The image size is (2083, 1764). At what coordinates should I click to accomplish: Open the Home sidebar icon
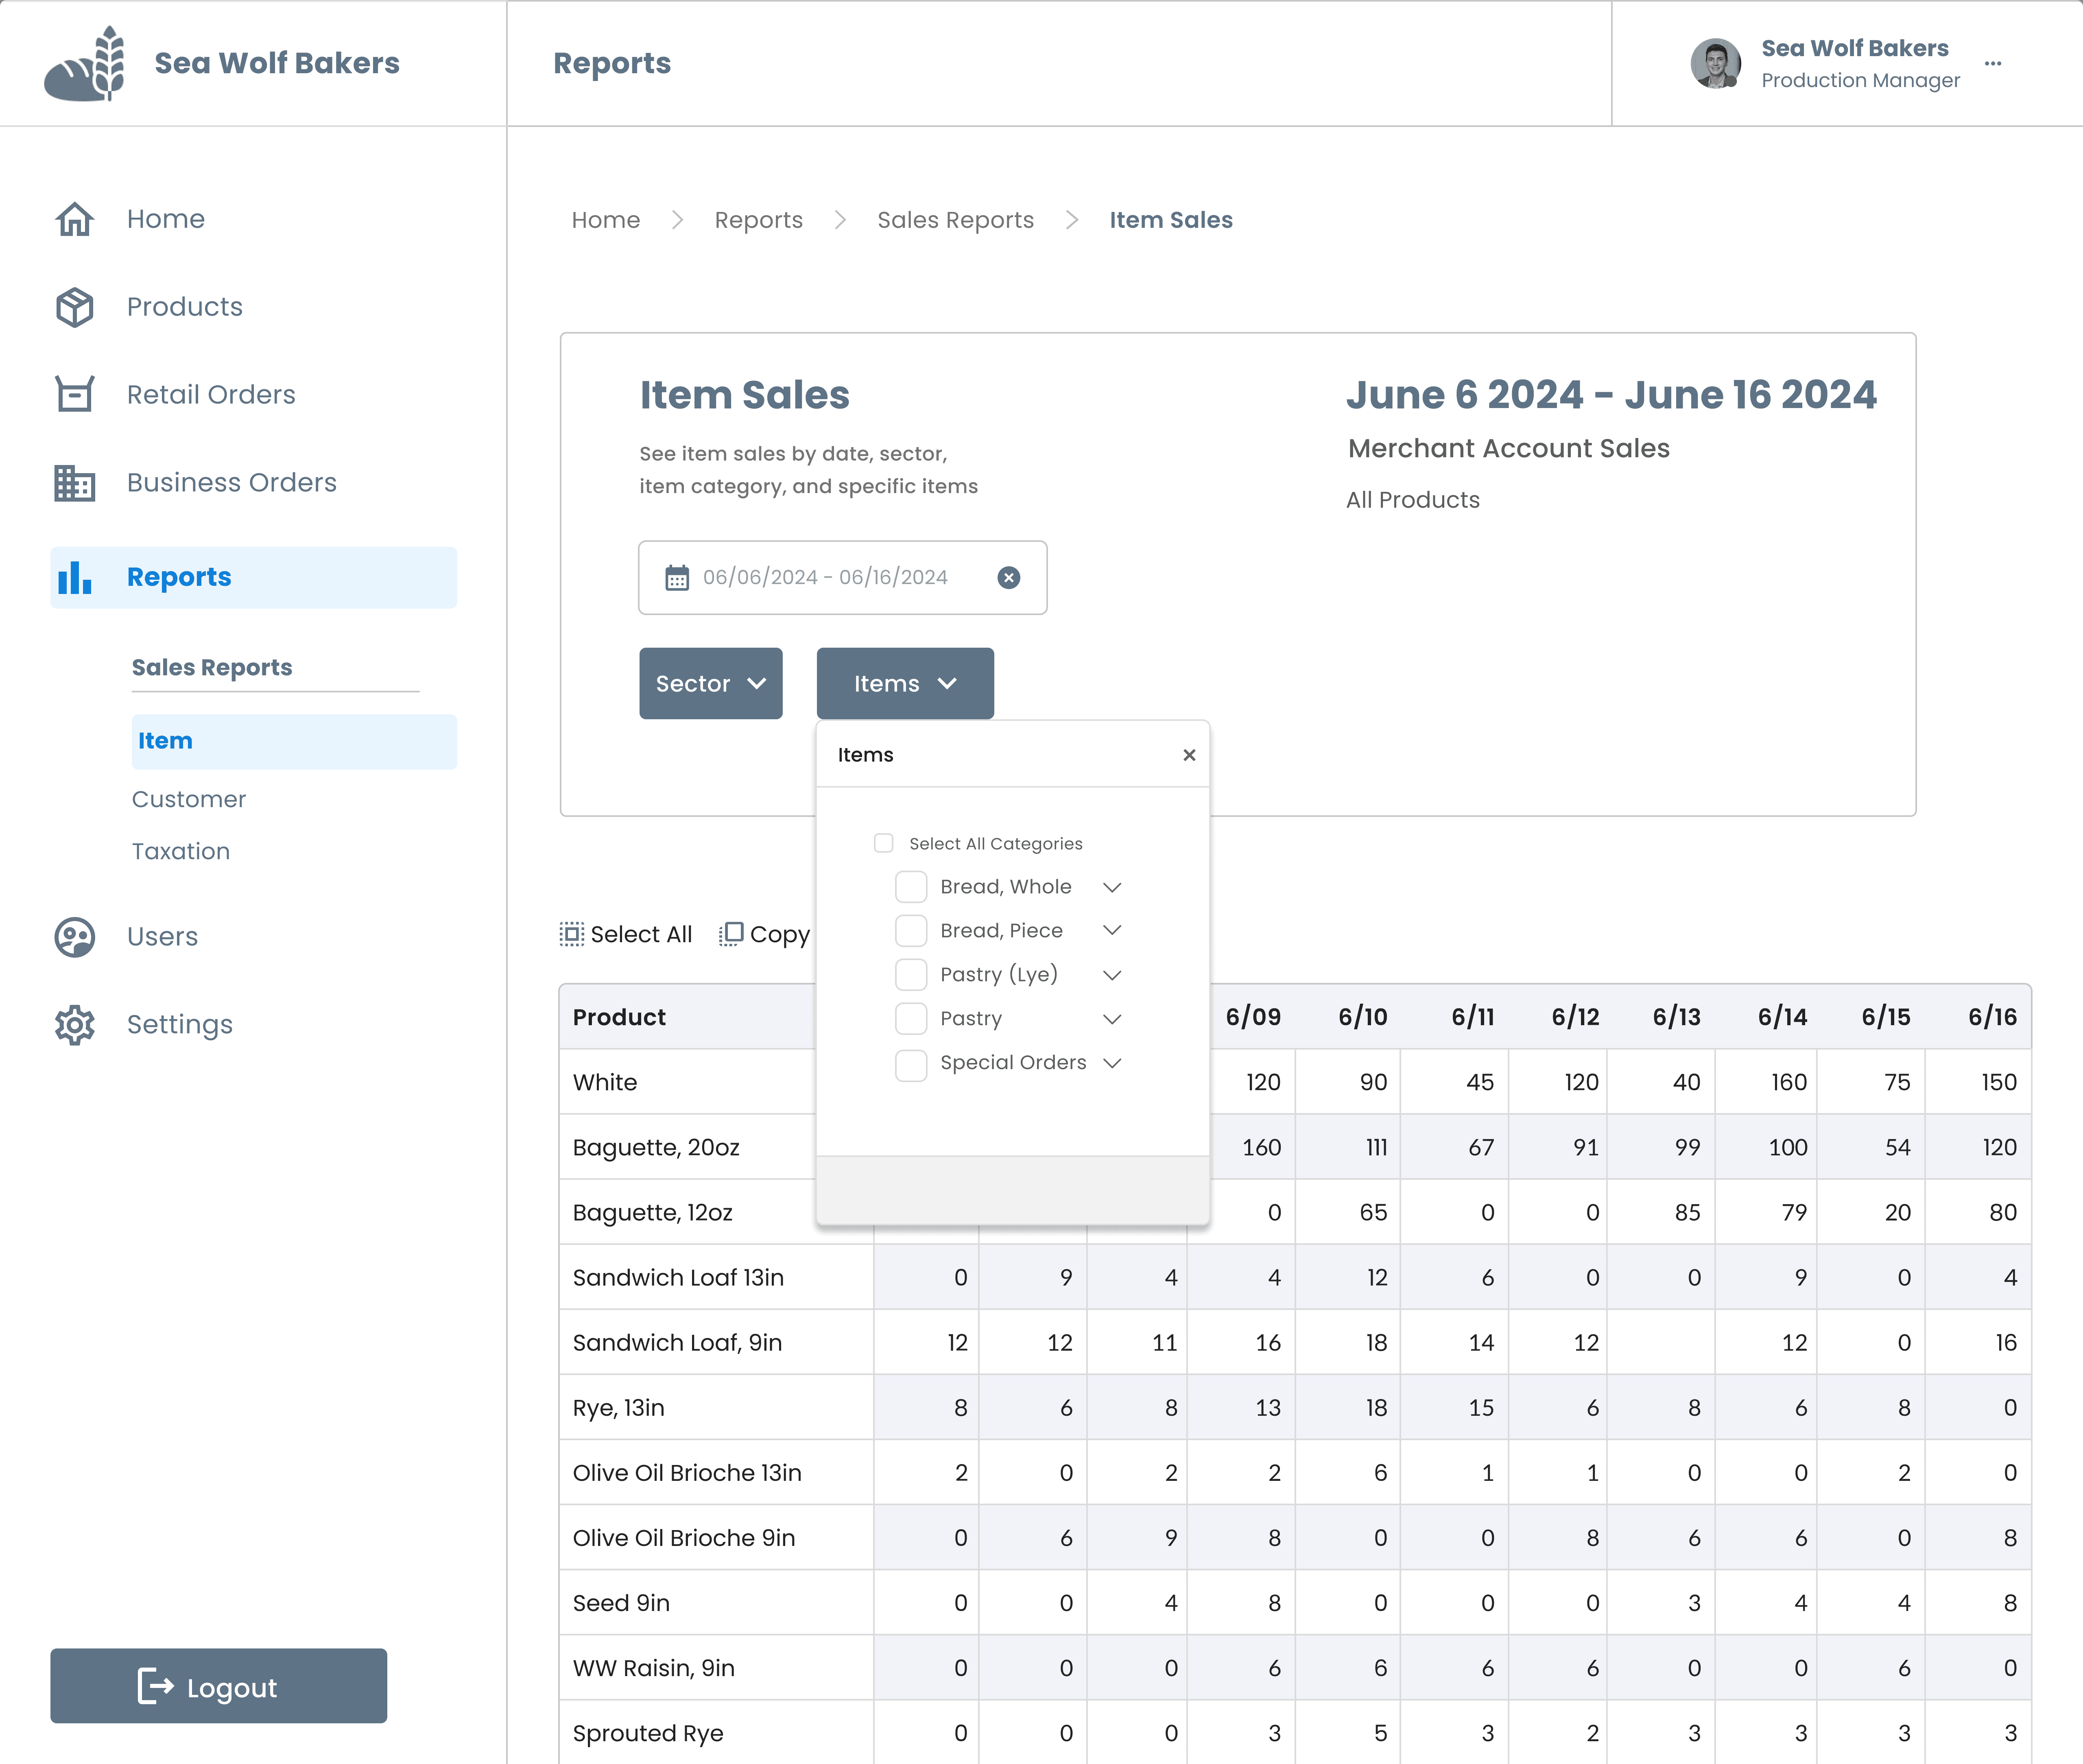pyautogui.click(x=74, y=219)
